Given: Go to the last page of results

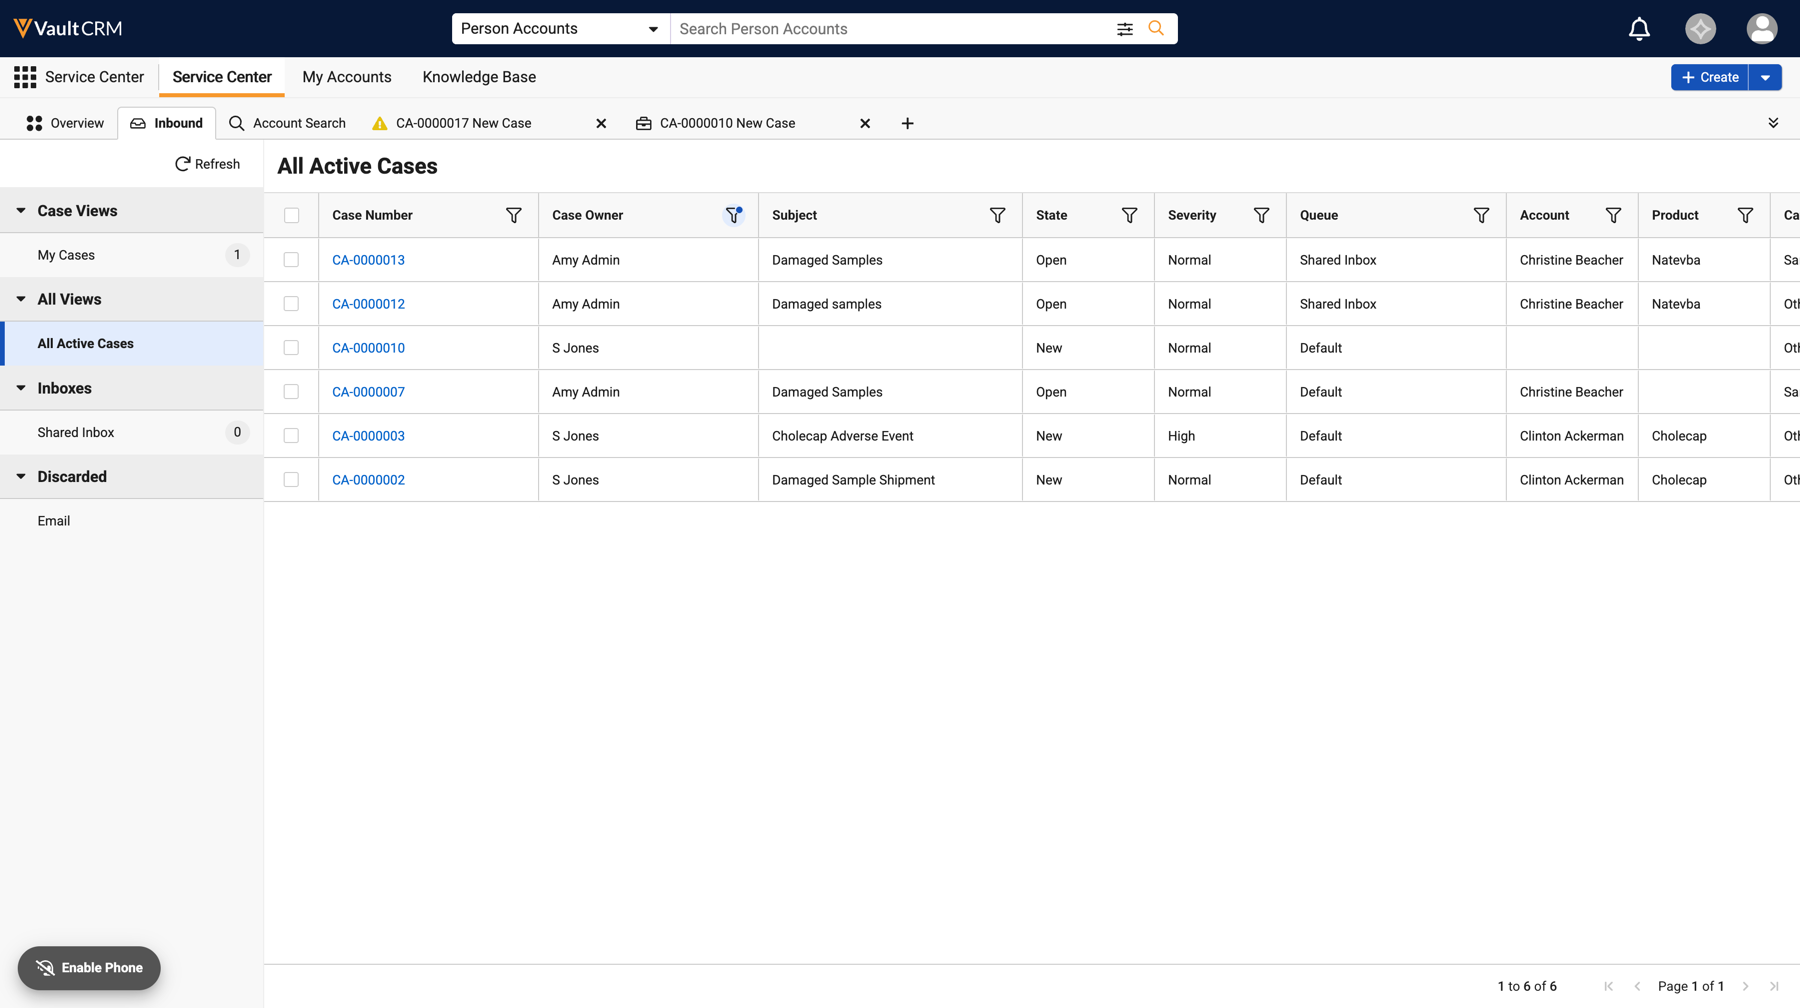Looking at the screenshot, I should [x=1774, y=986].
